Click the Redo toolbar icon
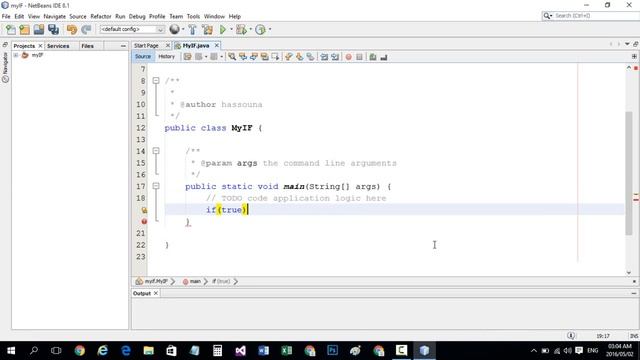This screenshot has width=640, height=360. click(x=86, y=29)
